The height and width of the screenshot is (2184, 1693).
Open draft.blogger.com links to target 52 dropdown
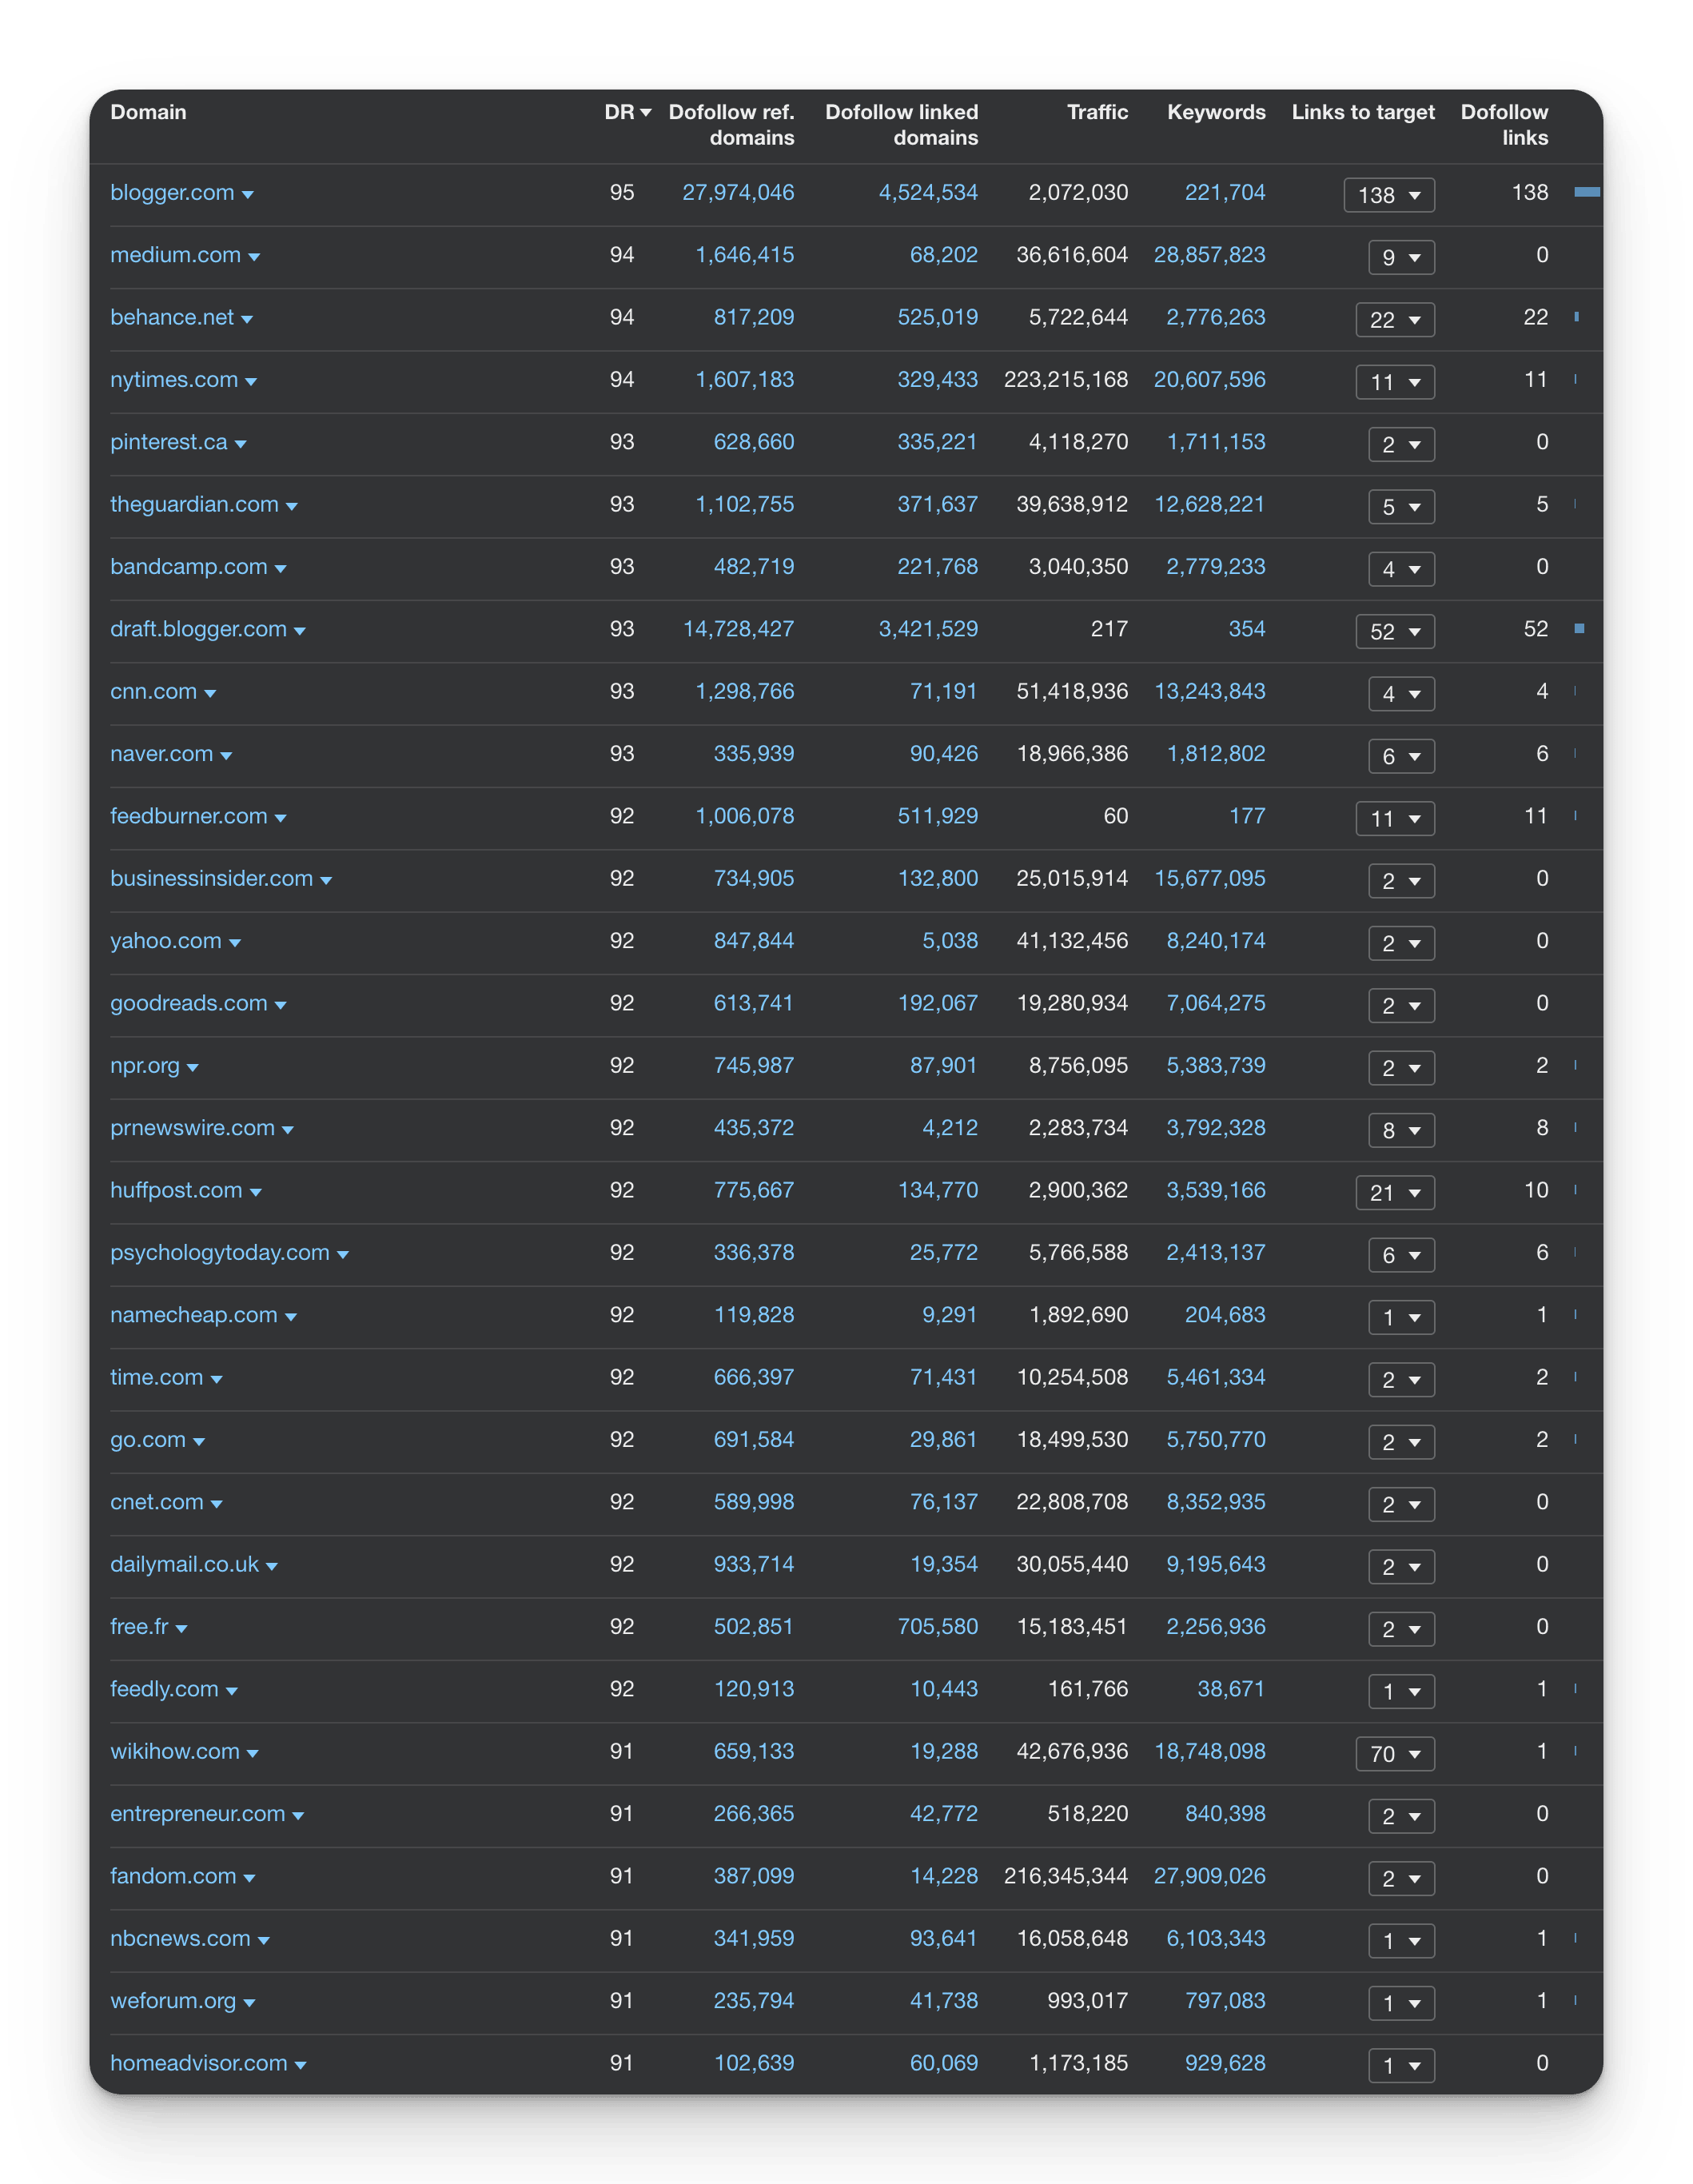click(1395, 631)
